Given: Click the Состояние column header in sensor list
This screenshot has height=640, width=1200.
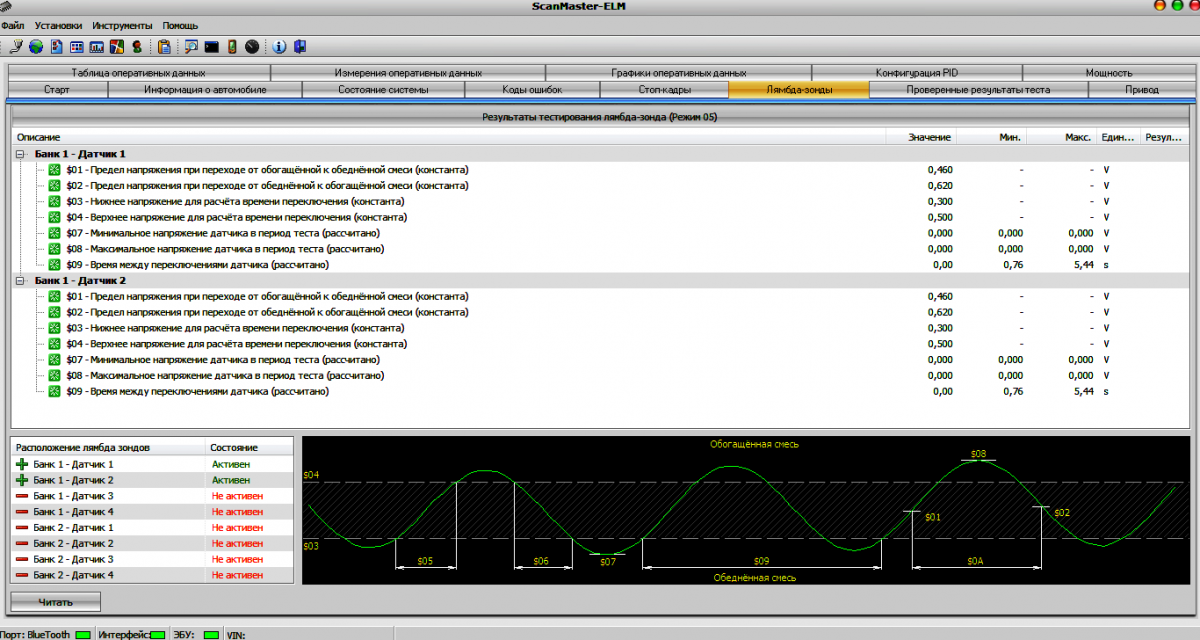Looking at the screenshot, I should pyautogui.click(x=250, y=448).
